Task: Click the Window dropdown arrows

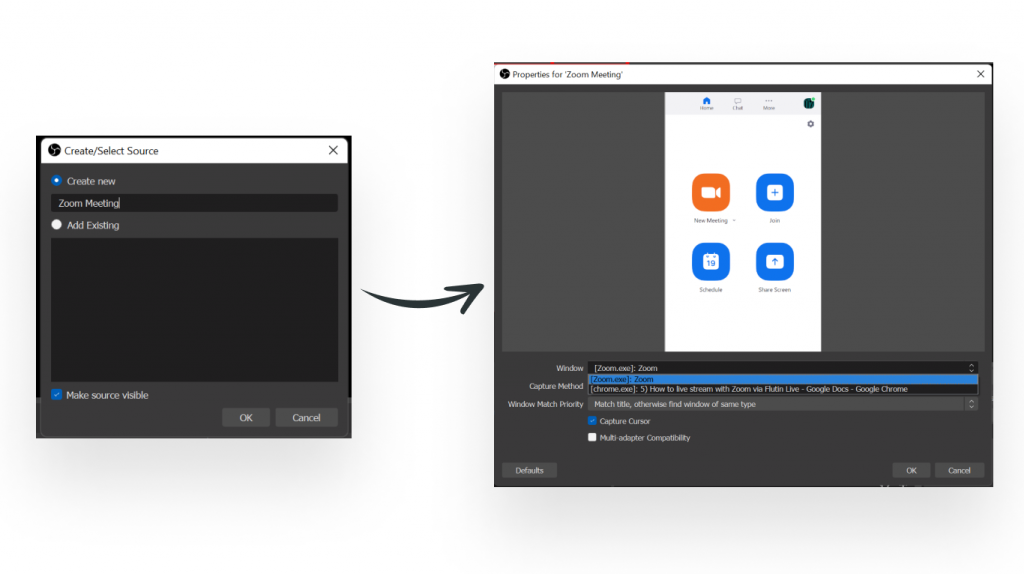Action: tap(971, 368)
